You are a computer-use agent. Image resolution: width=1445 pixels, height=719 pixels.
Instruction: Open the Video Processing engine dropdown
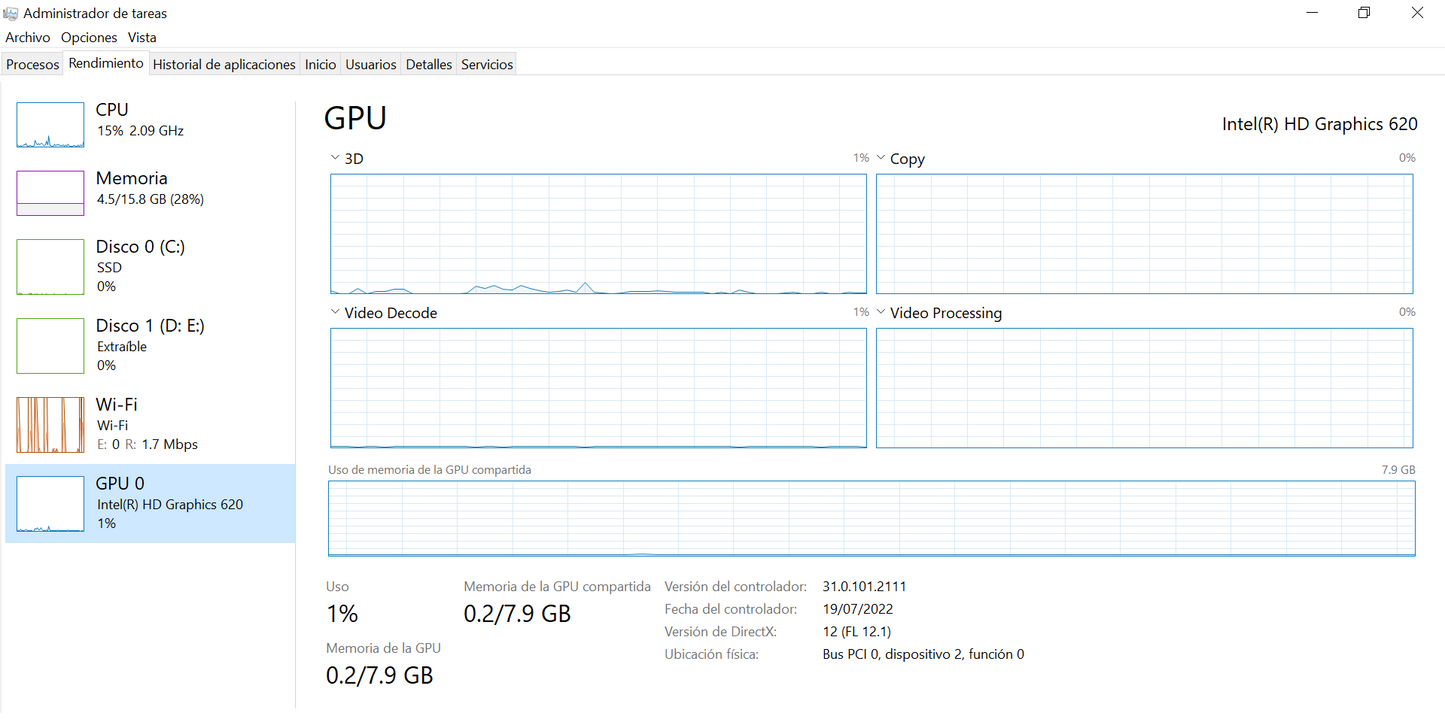point(881,312)
